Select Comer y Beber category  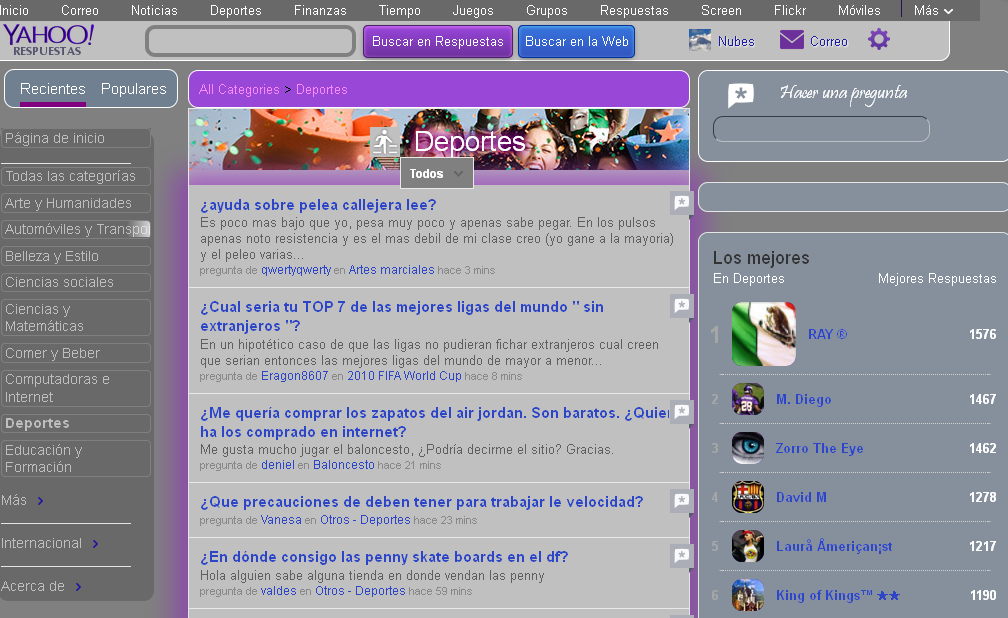pyautogui.click(x=76, y=353)
